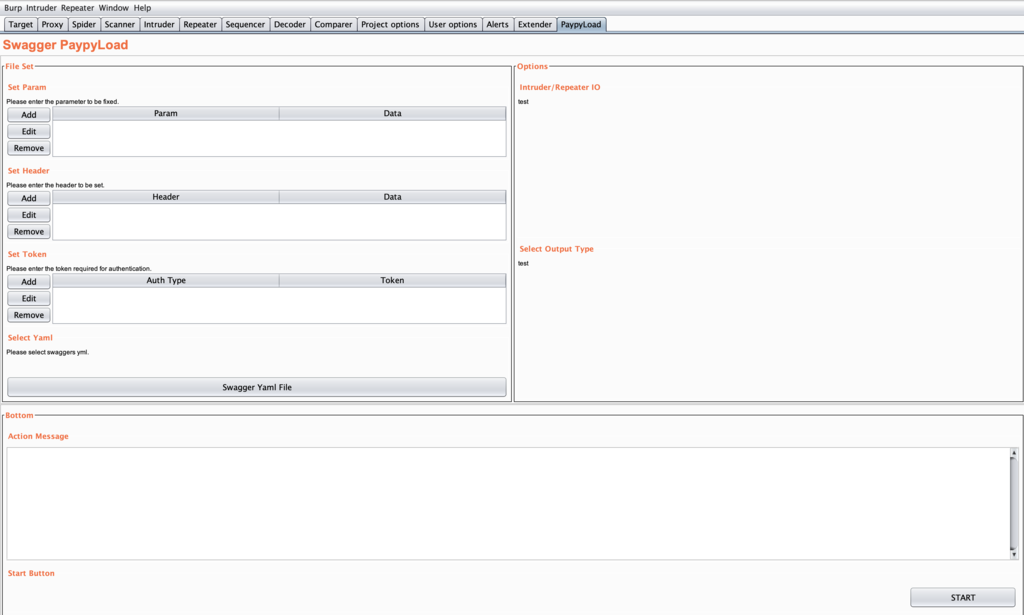
Task: Click the Action Message vertical scrollbar thumb
Action: 1014,503
